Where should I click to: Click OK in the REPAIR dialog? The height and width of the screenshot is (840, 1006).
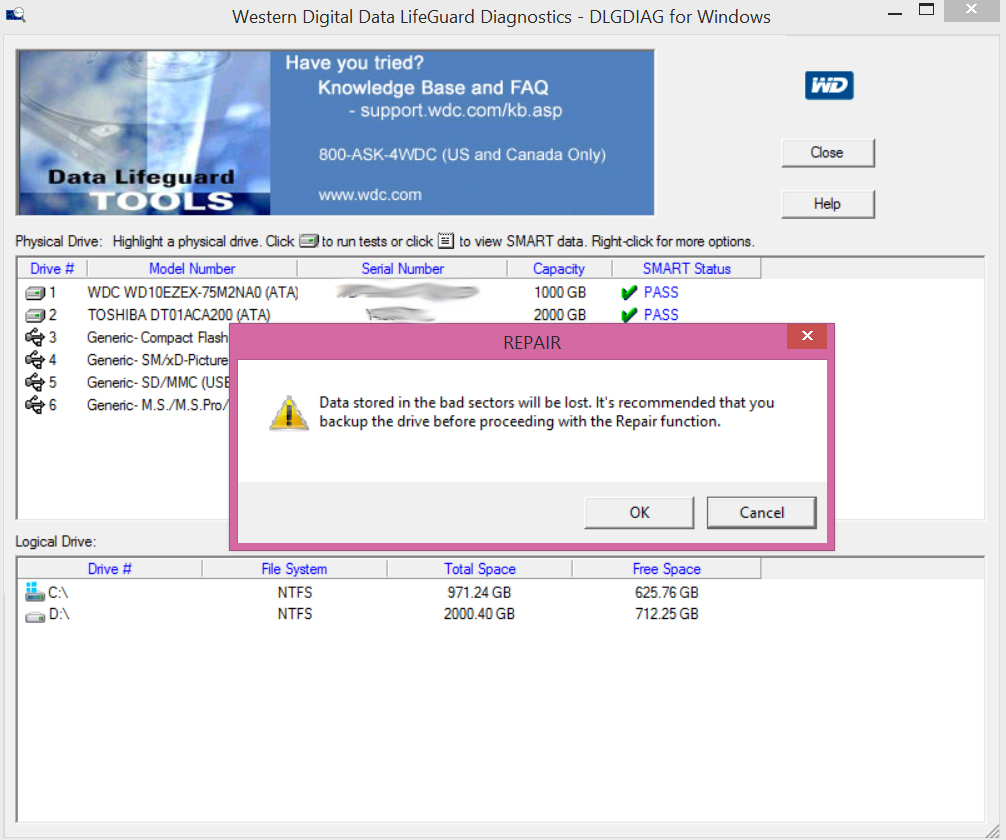coord(639,512)
